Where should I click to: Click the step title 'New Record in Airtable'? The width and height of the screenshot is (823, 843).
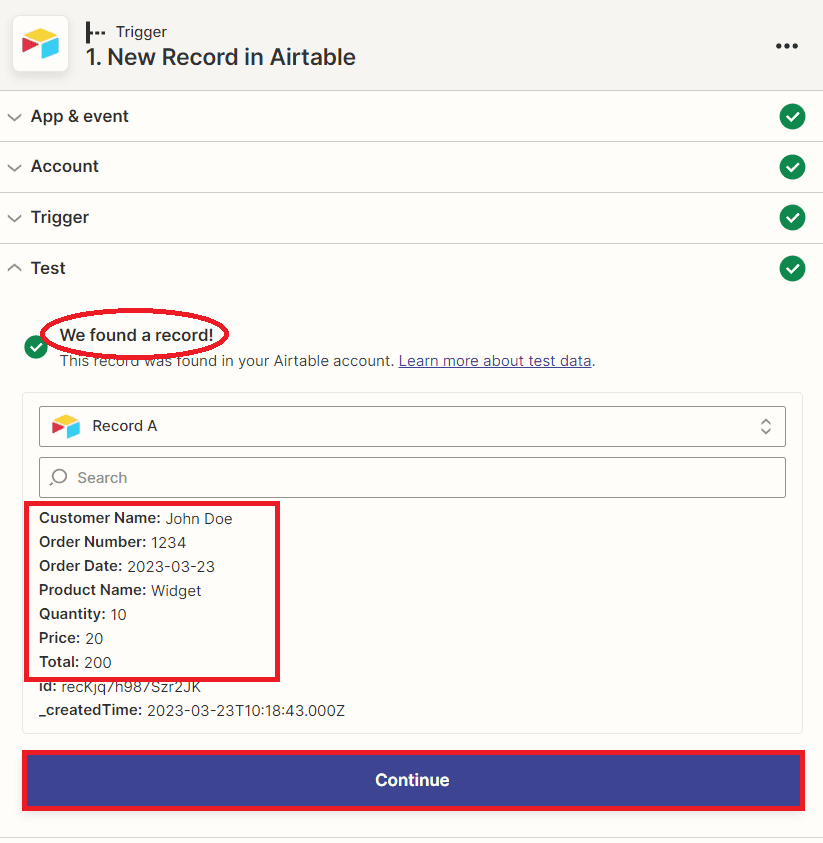click(221, 57)
